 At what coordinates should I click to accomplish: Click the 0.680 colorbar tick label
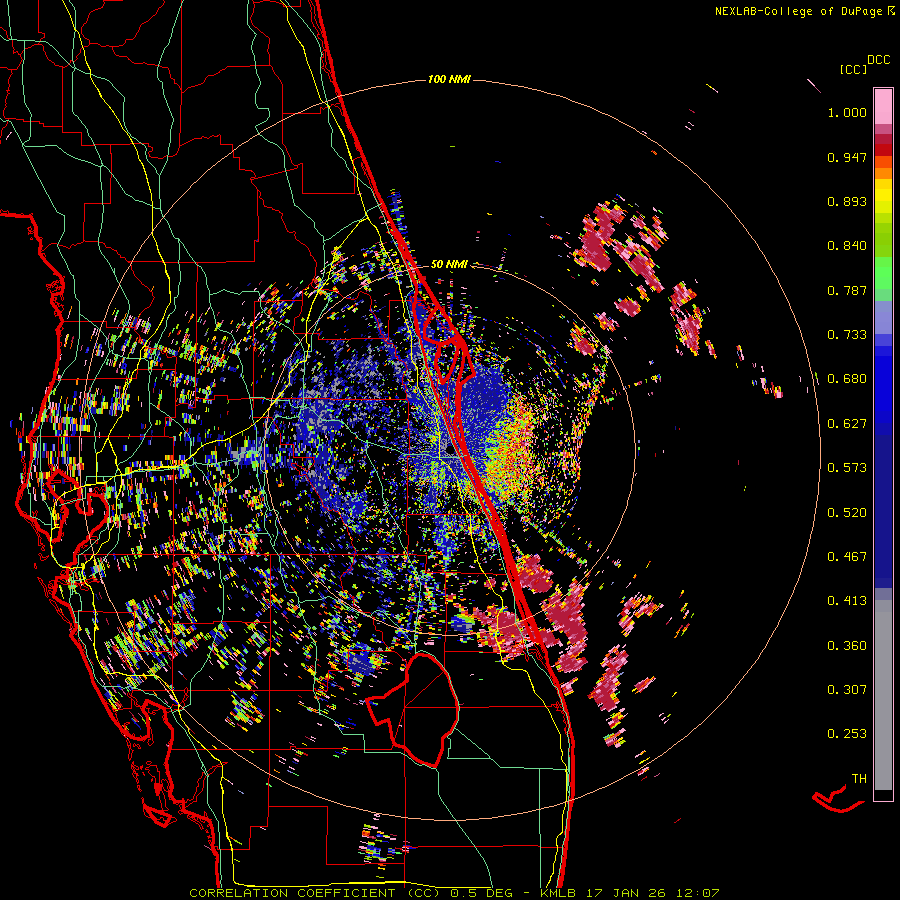[x=847, y=379]
